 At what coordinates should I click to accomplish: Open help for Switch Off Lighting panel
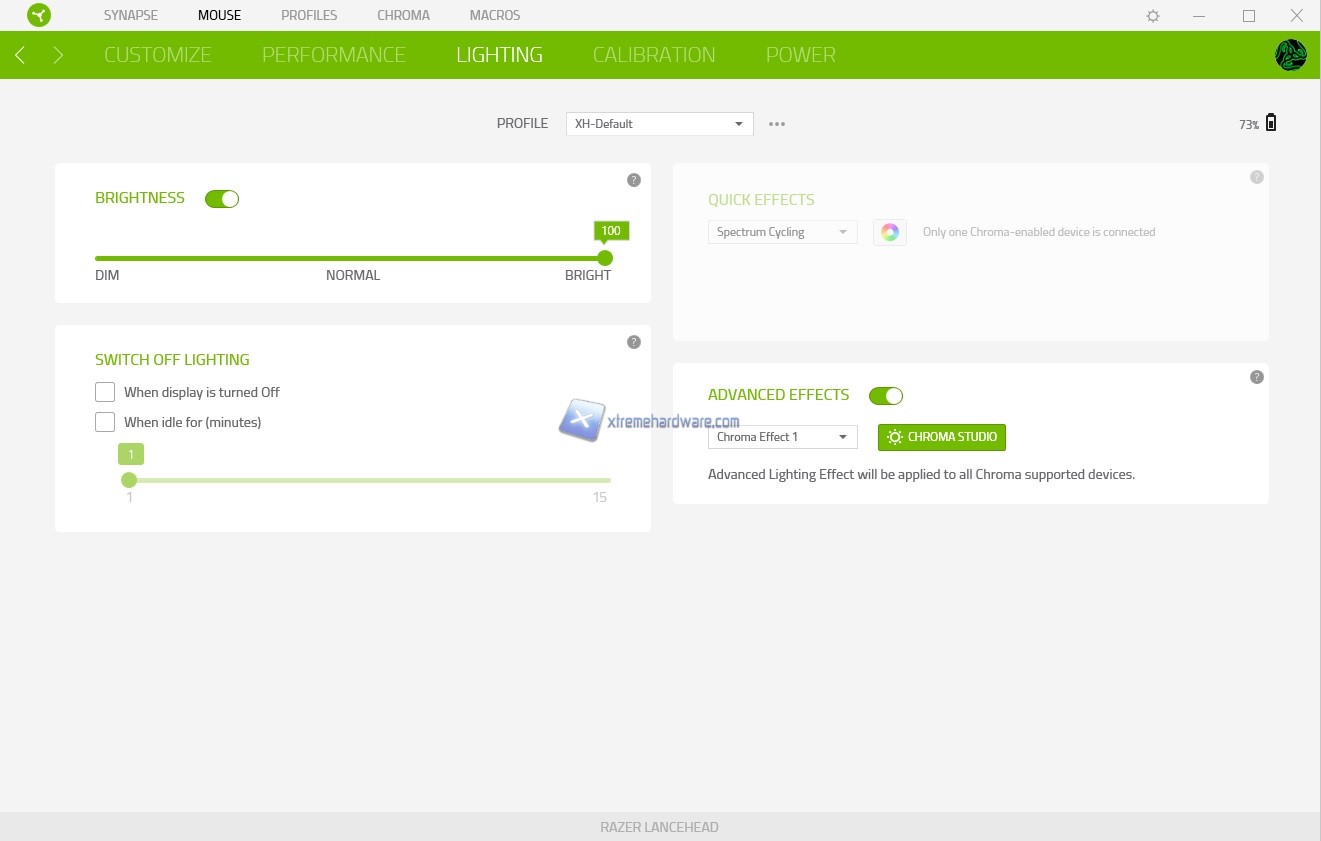[633, 342]
